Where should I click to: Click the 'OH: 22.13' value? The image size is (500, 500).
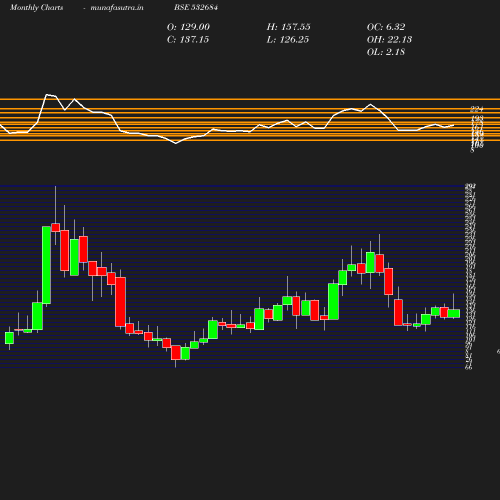pyautogui.click(x=389, y=40)
